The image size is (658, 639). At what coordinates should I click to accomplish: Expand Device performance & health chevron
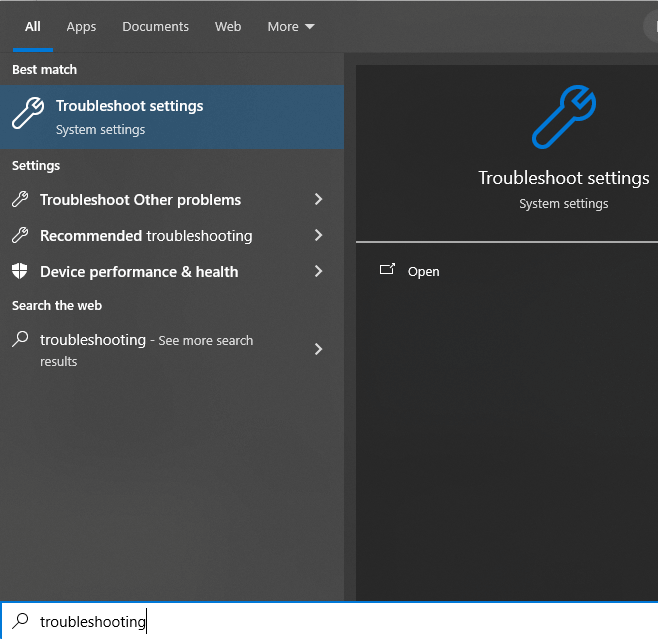[x=319, y=272]
